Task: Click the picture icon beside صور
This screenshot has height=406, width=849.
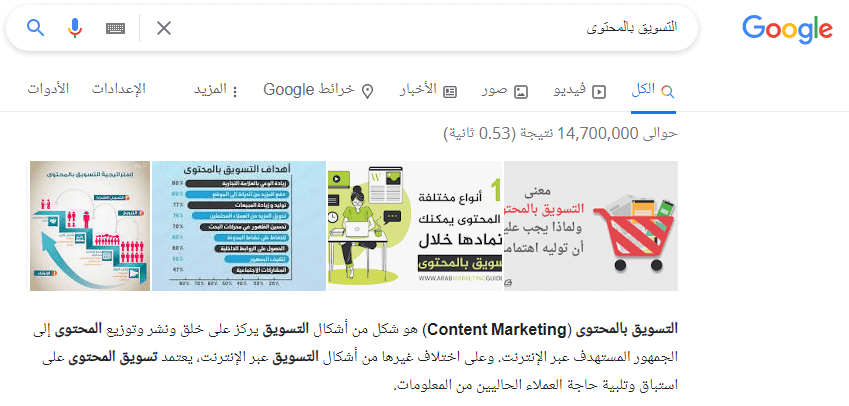Action: pyautogui.click(x=521, y=91)
